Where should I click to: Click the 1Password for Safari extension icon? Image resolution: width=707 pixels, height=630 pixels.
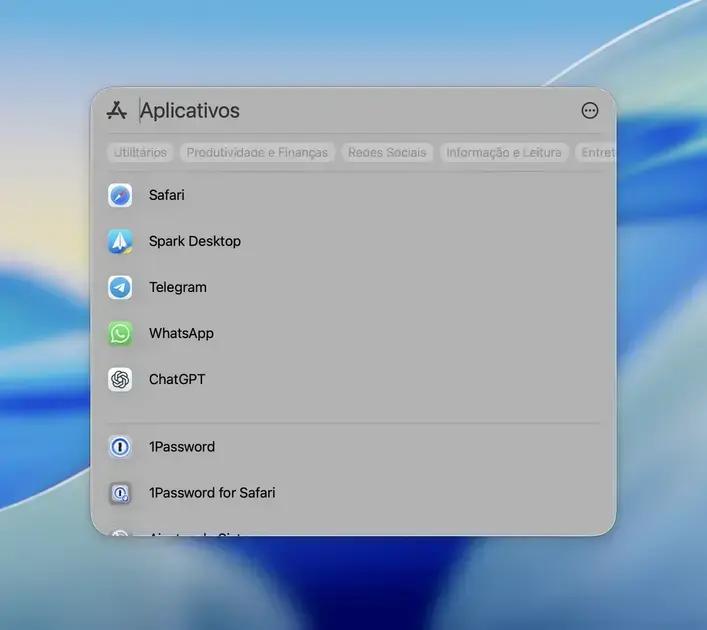(x=120, y=493)
